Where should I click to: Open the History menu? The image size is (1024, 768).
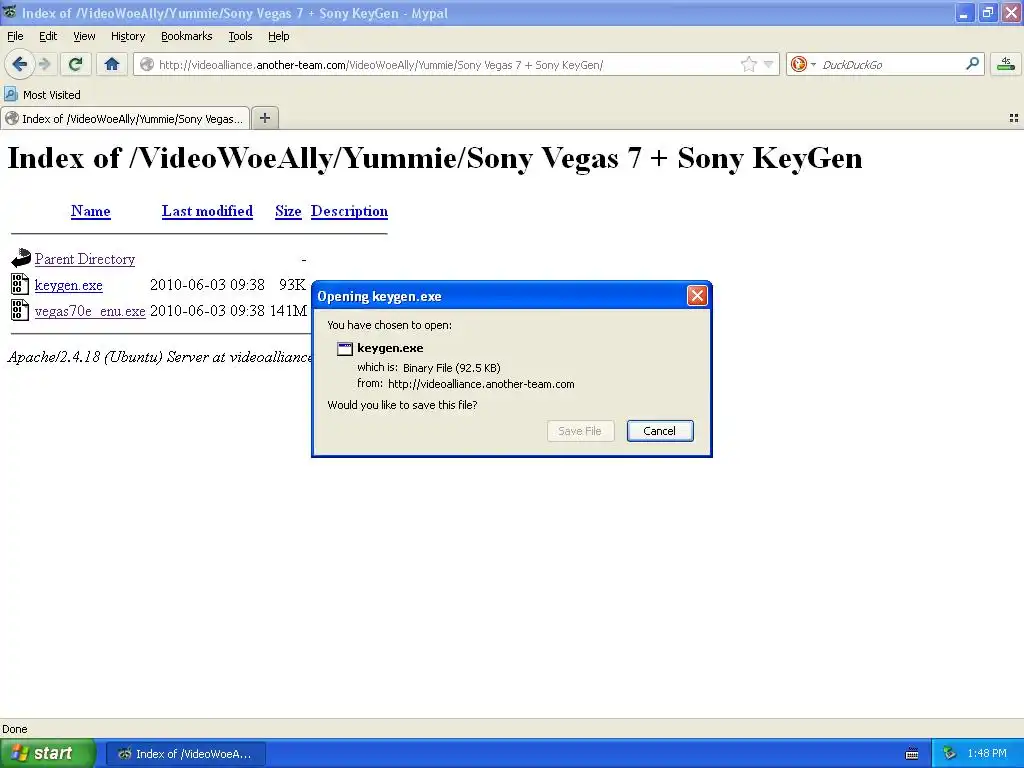(128, 36)
